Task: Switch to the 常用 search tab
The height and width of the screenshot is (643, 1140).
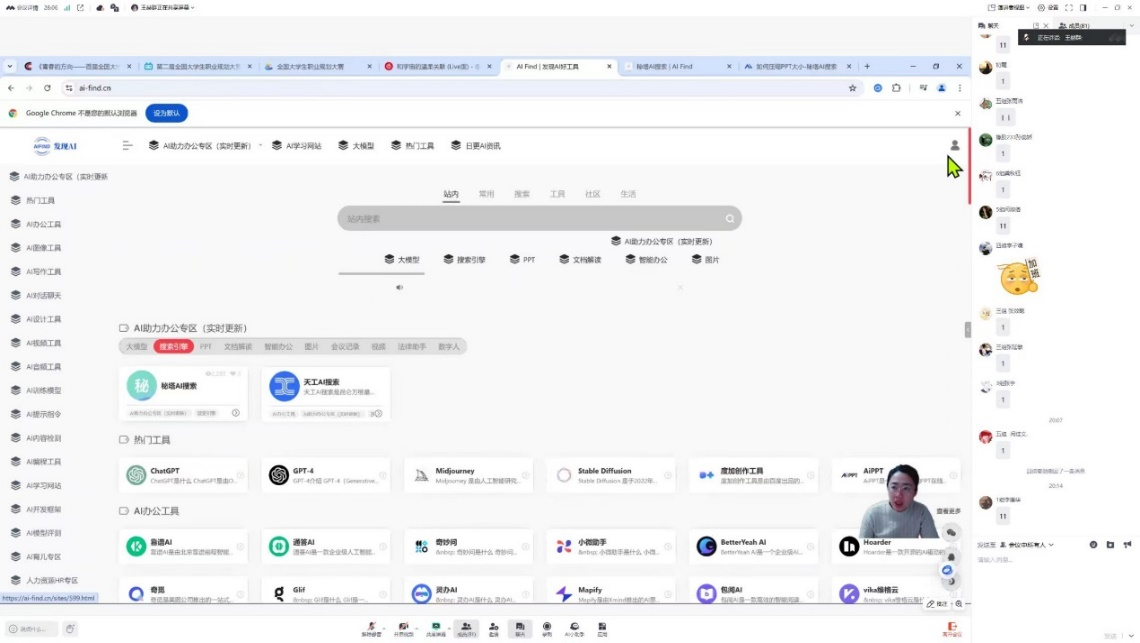Action: coord(486,194)
